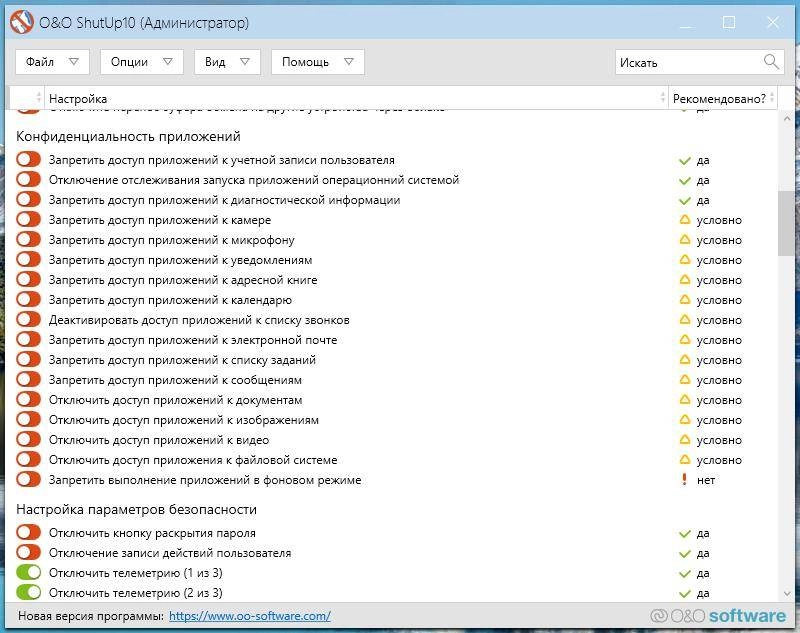Open the Опции dropdown menu
The width and height of the screenshot is (800, 633).
[x=141, y=62]
